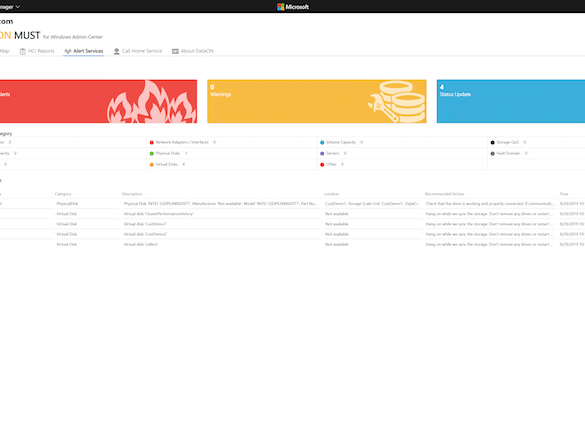585x441 pixels.
Task: Sort by the Category column header
Action: point(63,194)
